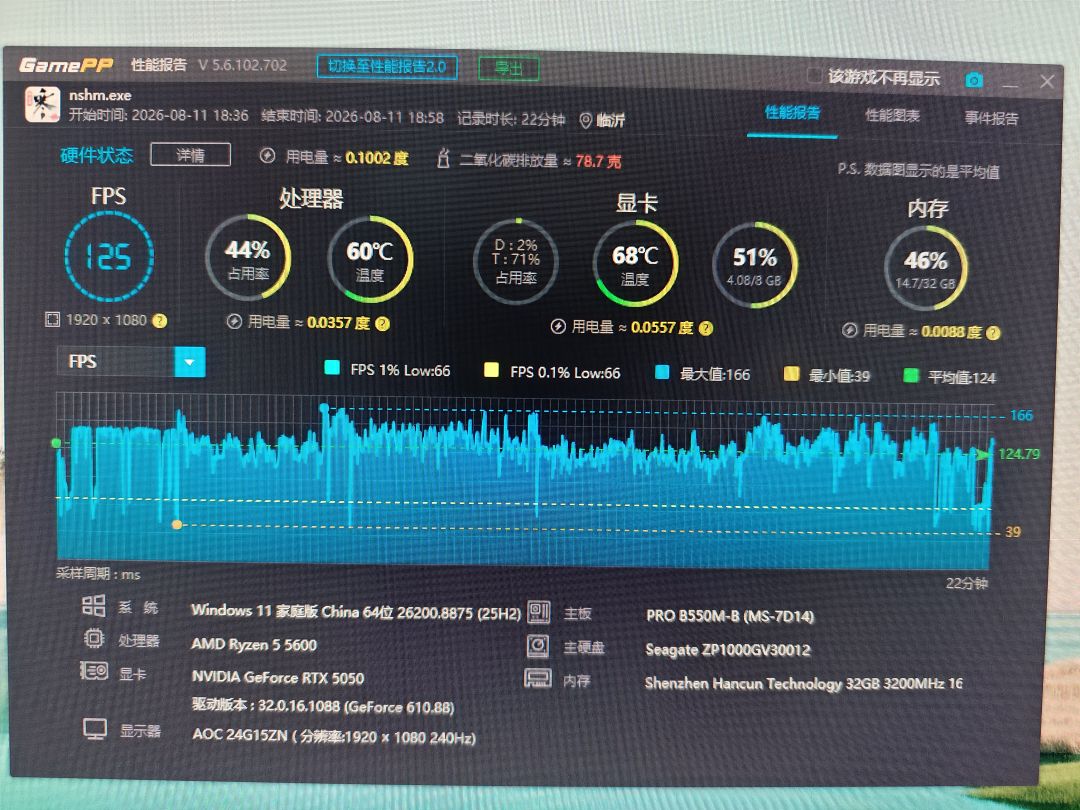Click the CPU 60℃ temperature gauge
1080x810 pixels.
(x=369, y=260)
